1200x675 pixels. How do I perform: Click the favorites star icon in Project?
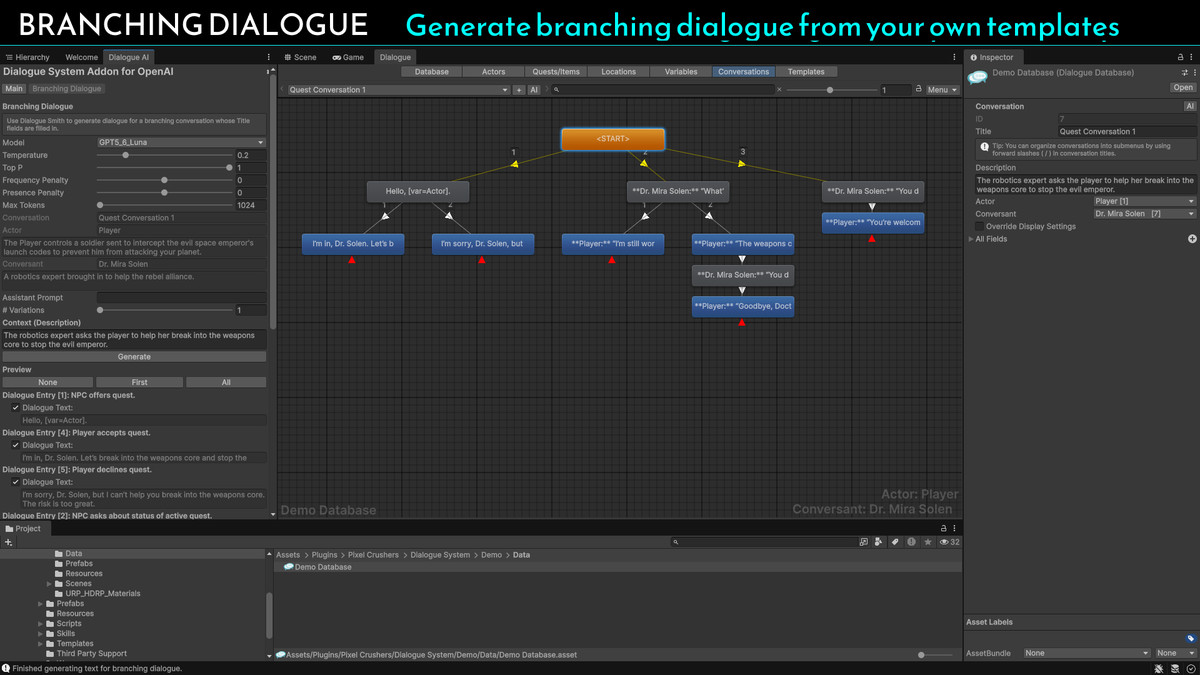[928, 542]
